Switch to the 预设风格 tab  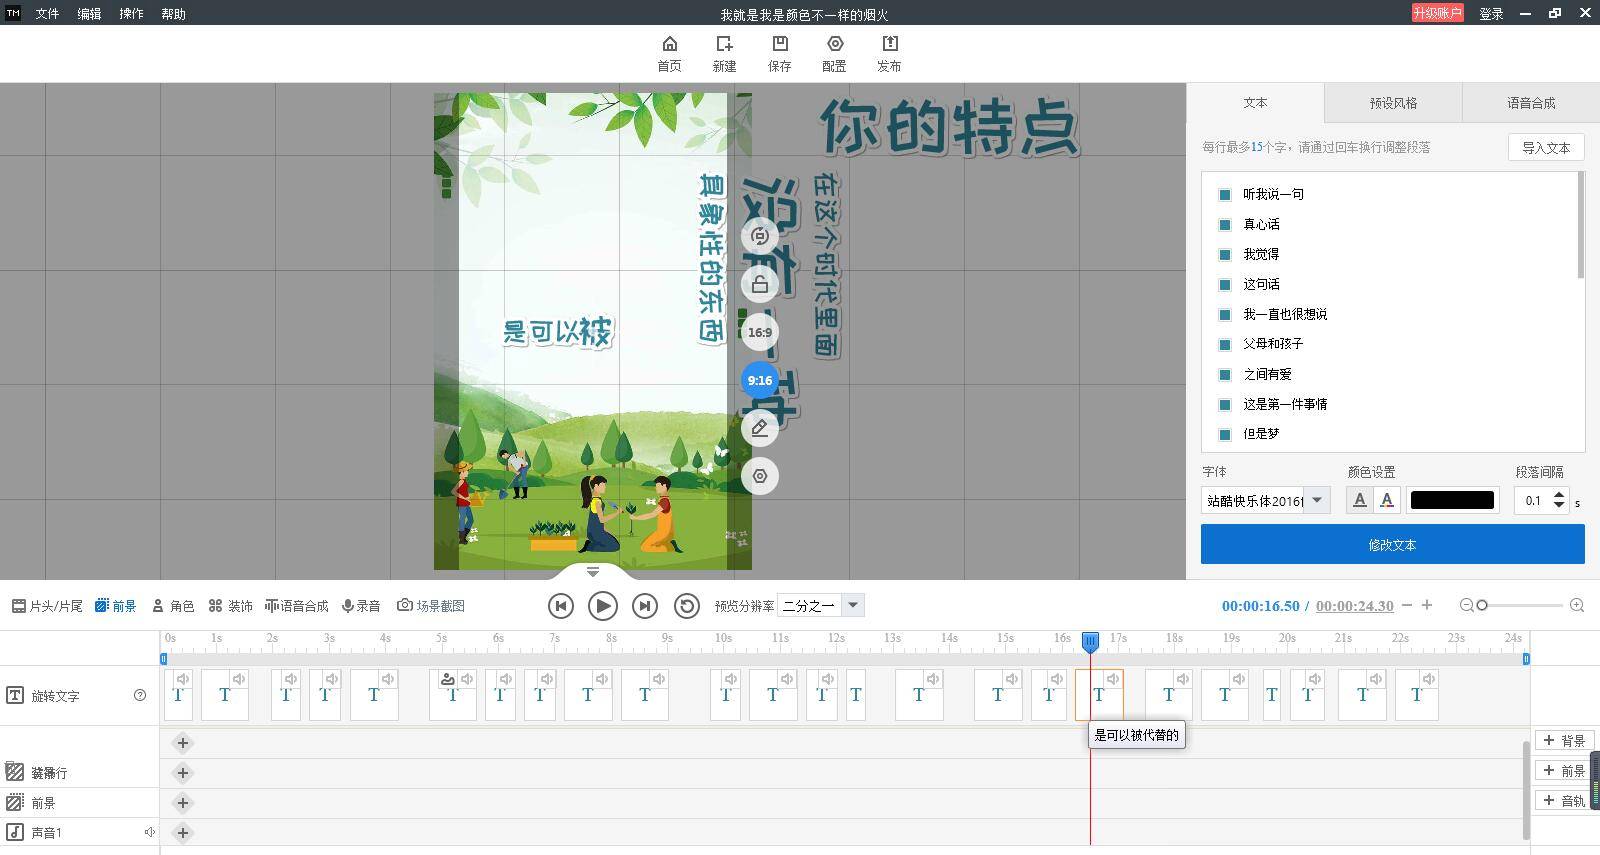point(1393,103)
